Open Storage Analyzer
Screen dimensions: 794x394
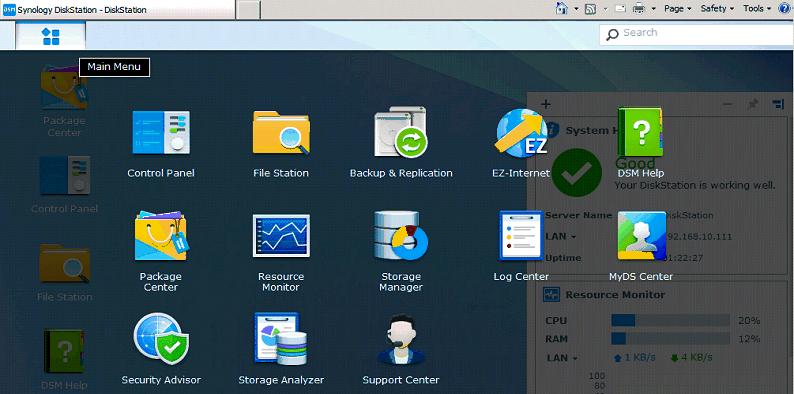tap(281, 349)
